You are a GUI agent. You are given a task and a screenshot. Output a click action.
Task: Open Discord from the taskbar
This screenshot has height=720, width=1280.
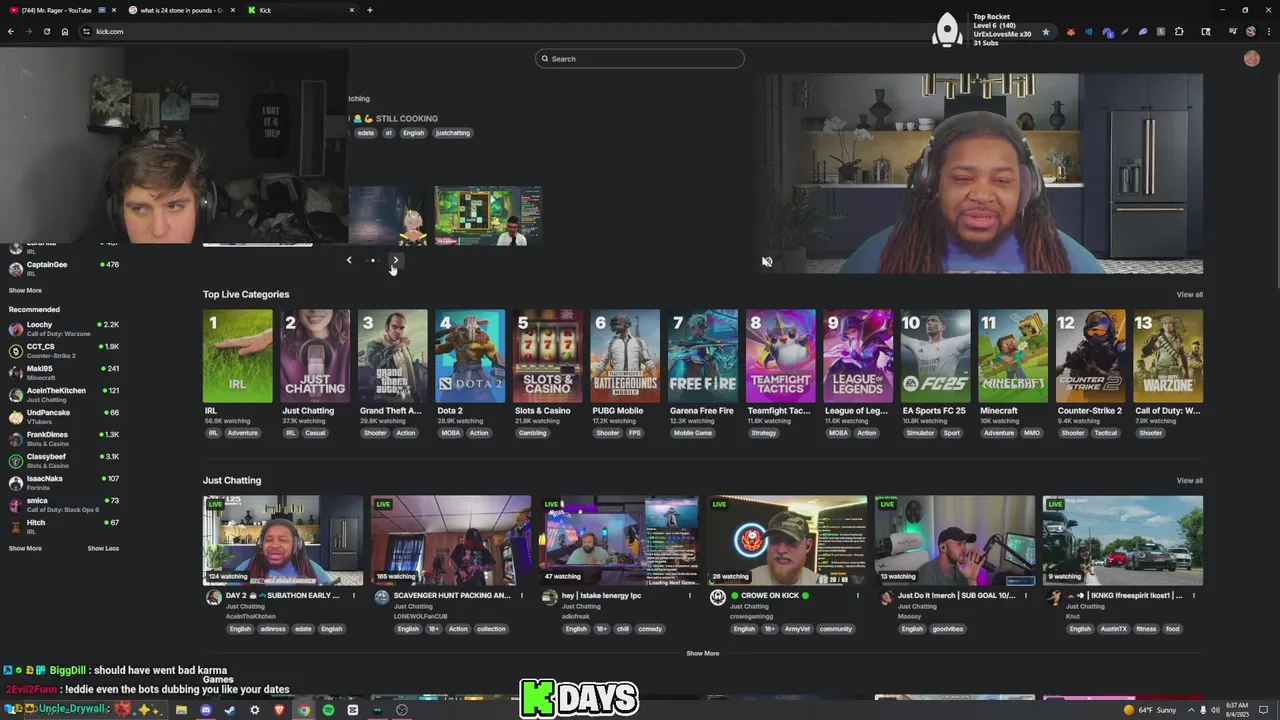click(x=206, y=710)
